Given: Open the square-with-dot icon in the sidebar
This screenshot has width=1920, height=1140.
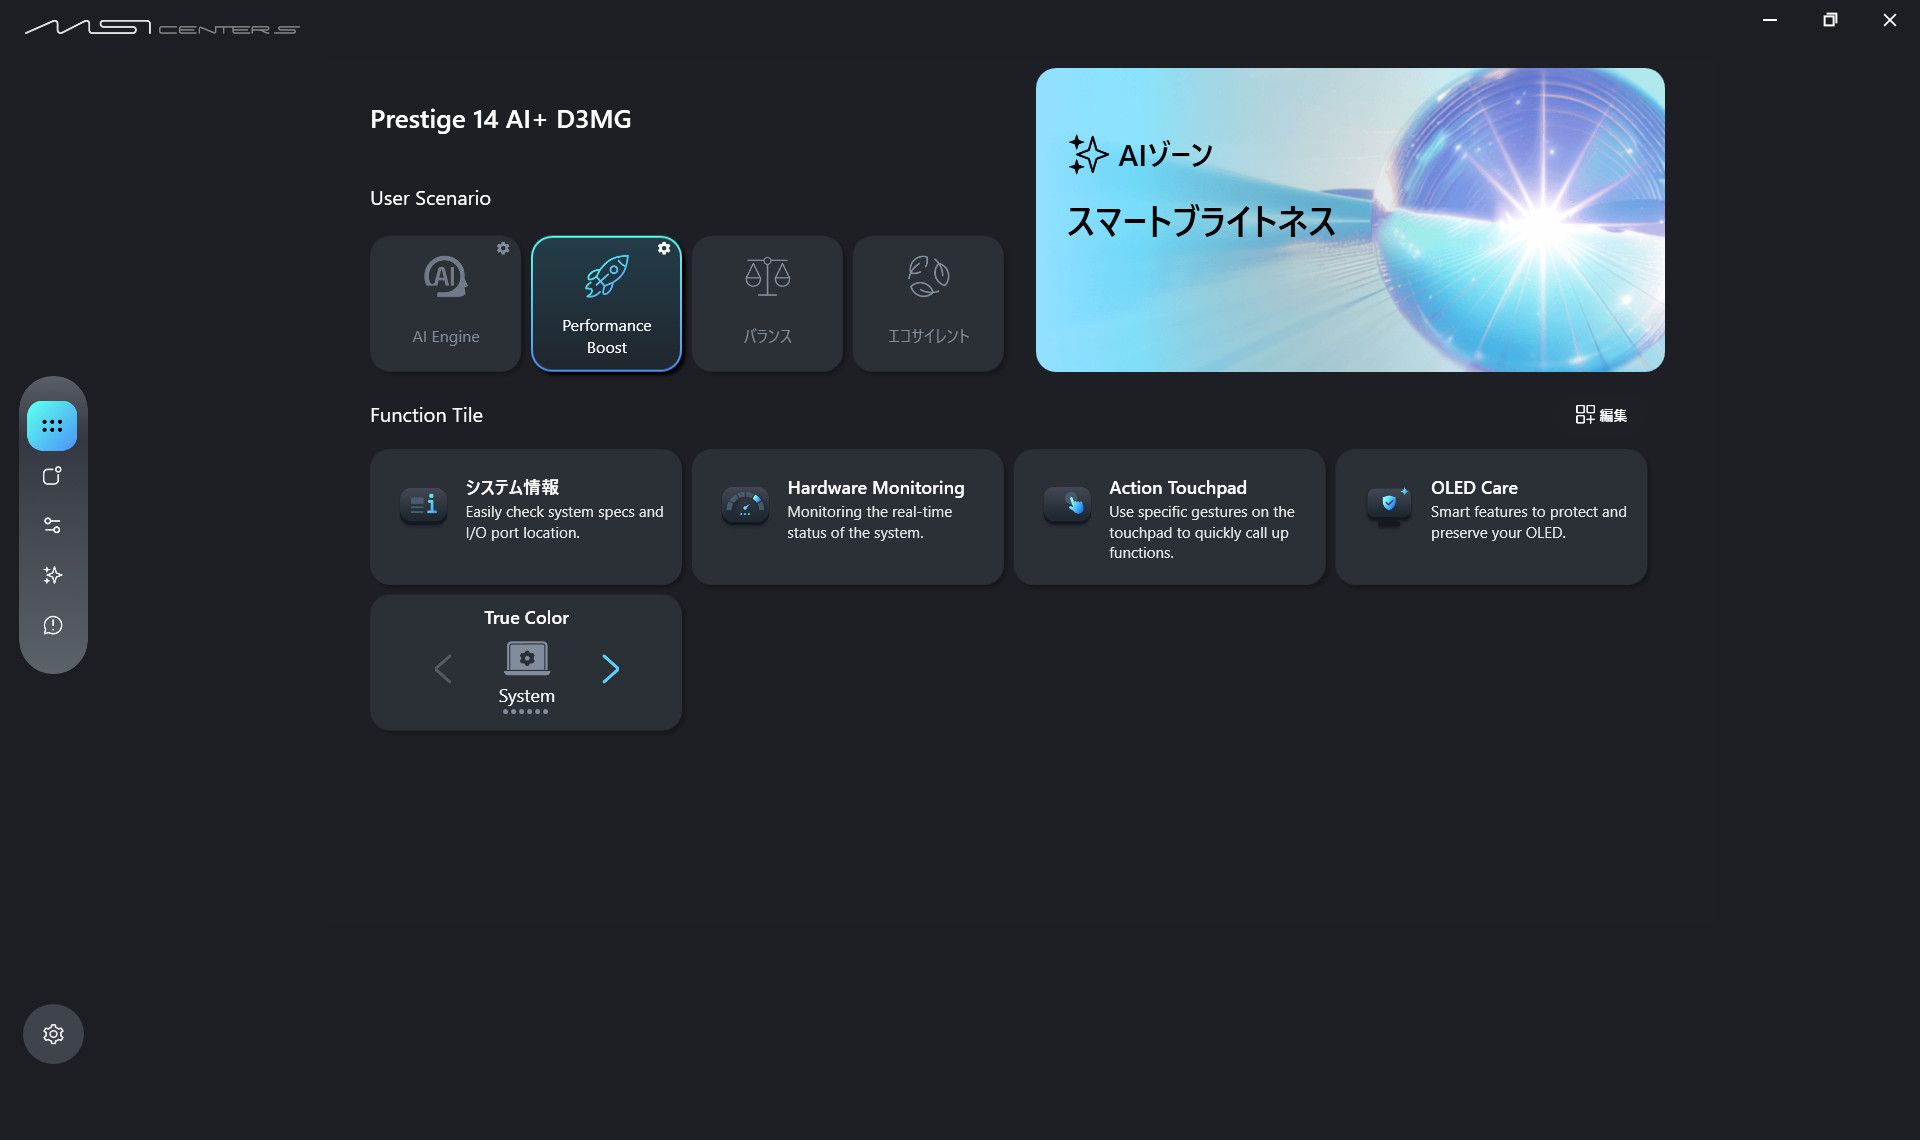Looking at the screenshot, I should [52, 476].
